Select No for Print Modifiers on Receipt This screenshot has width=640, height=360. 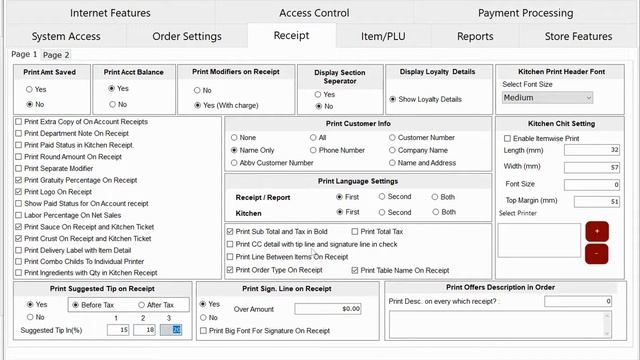pos(197,90)
